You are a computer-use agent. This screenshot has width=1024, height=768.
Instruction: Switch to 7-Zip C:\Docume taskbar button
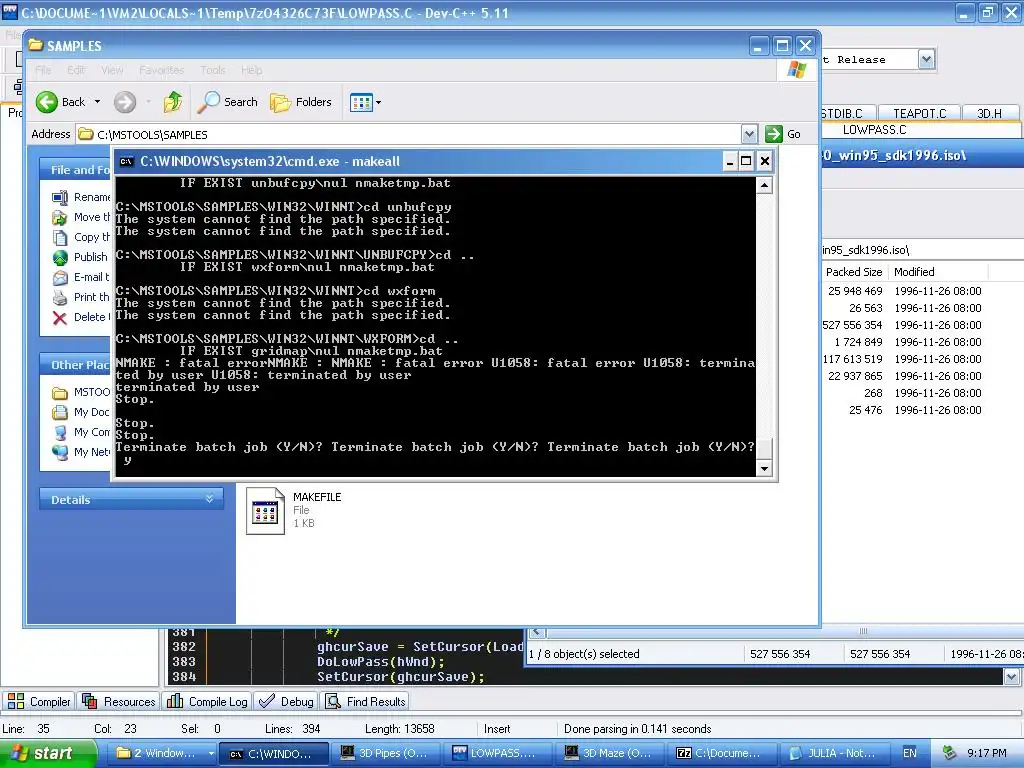tap(721, 753)
